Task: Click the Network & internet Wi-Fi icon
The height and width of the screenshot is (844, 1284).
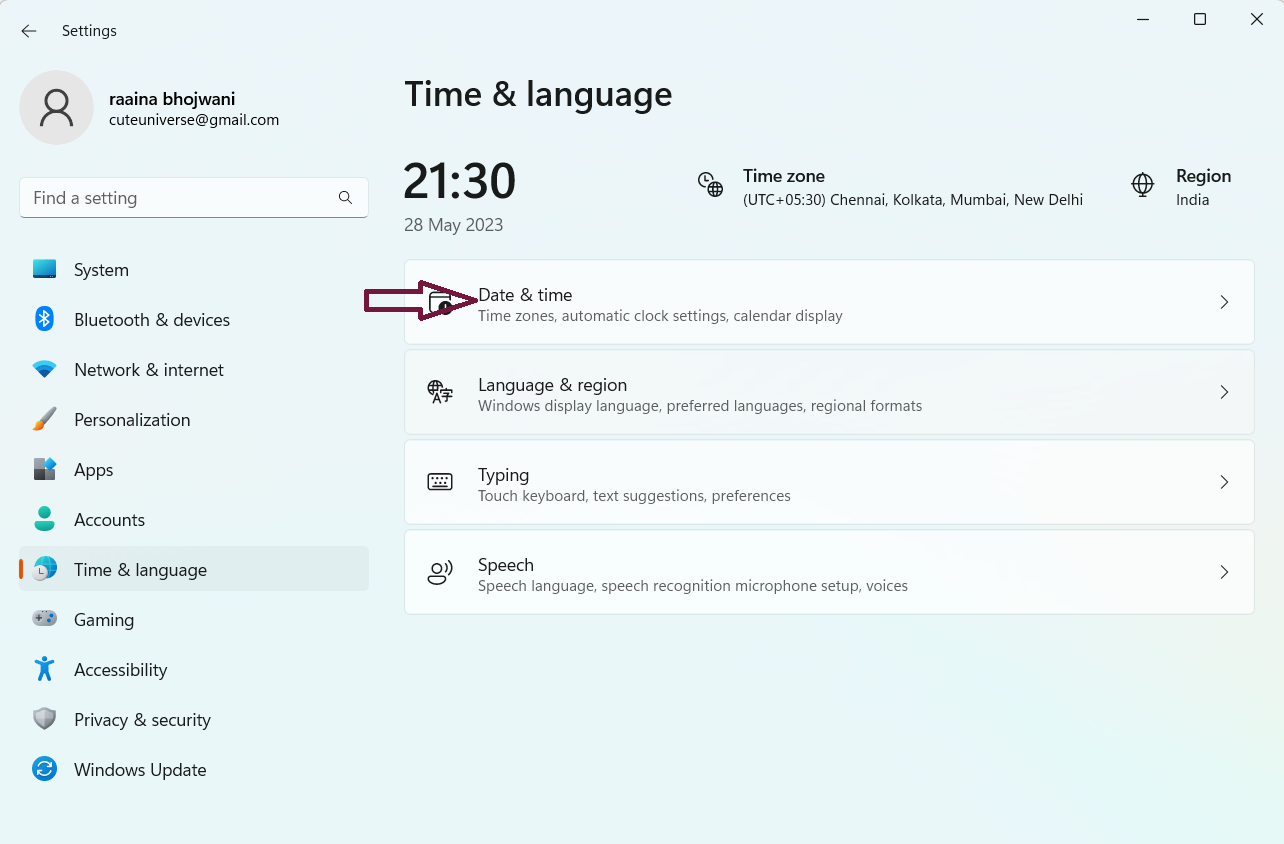Action: [44, 369]
